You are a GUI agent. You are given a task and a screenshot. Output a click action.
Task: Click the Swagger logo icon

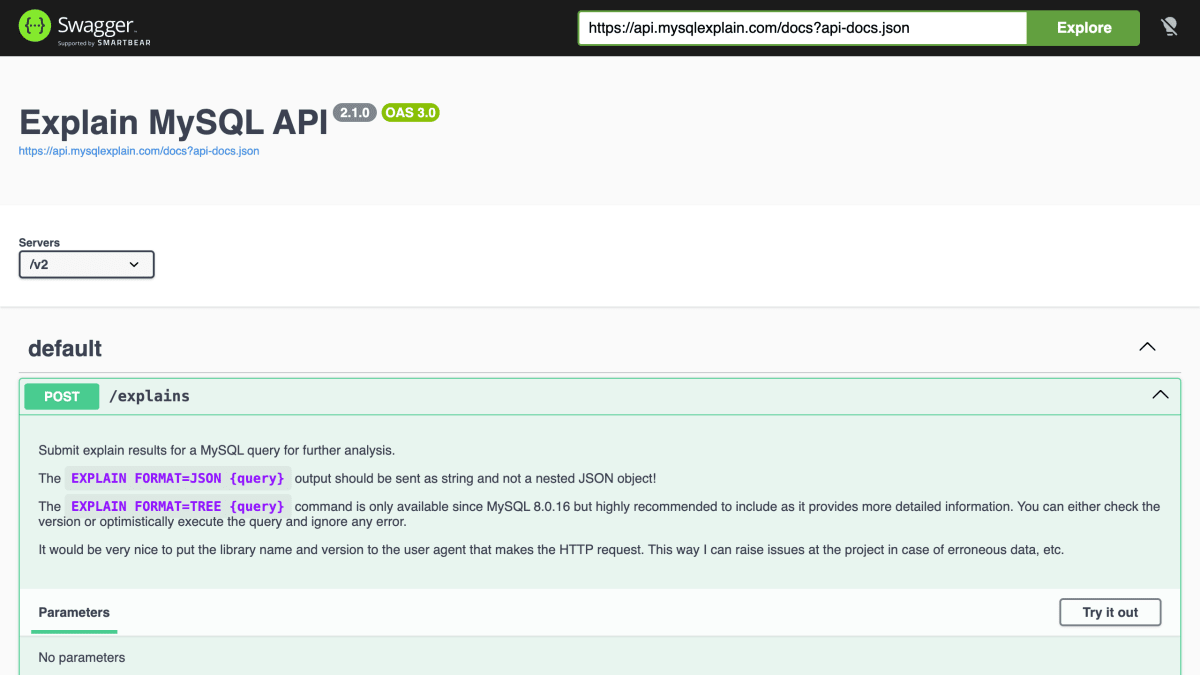[x=34, y=27]
